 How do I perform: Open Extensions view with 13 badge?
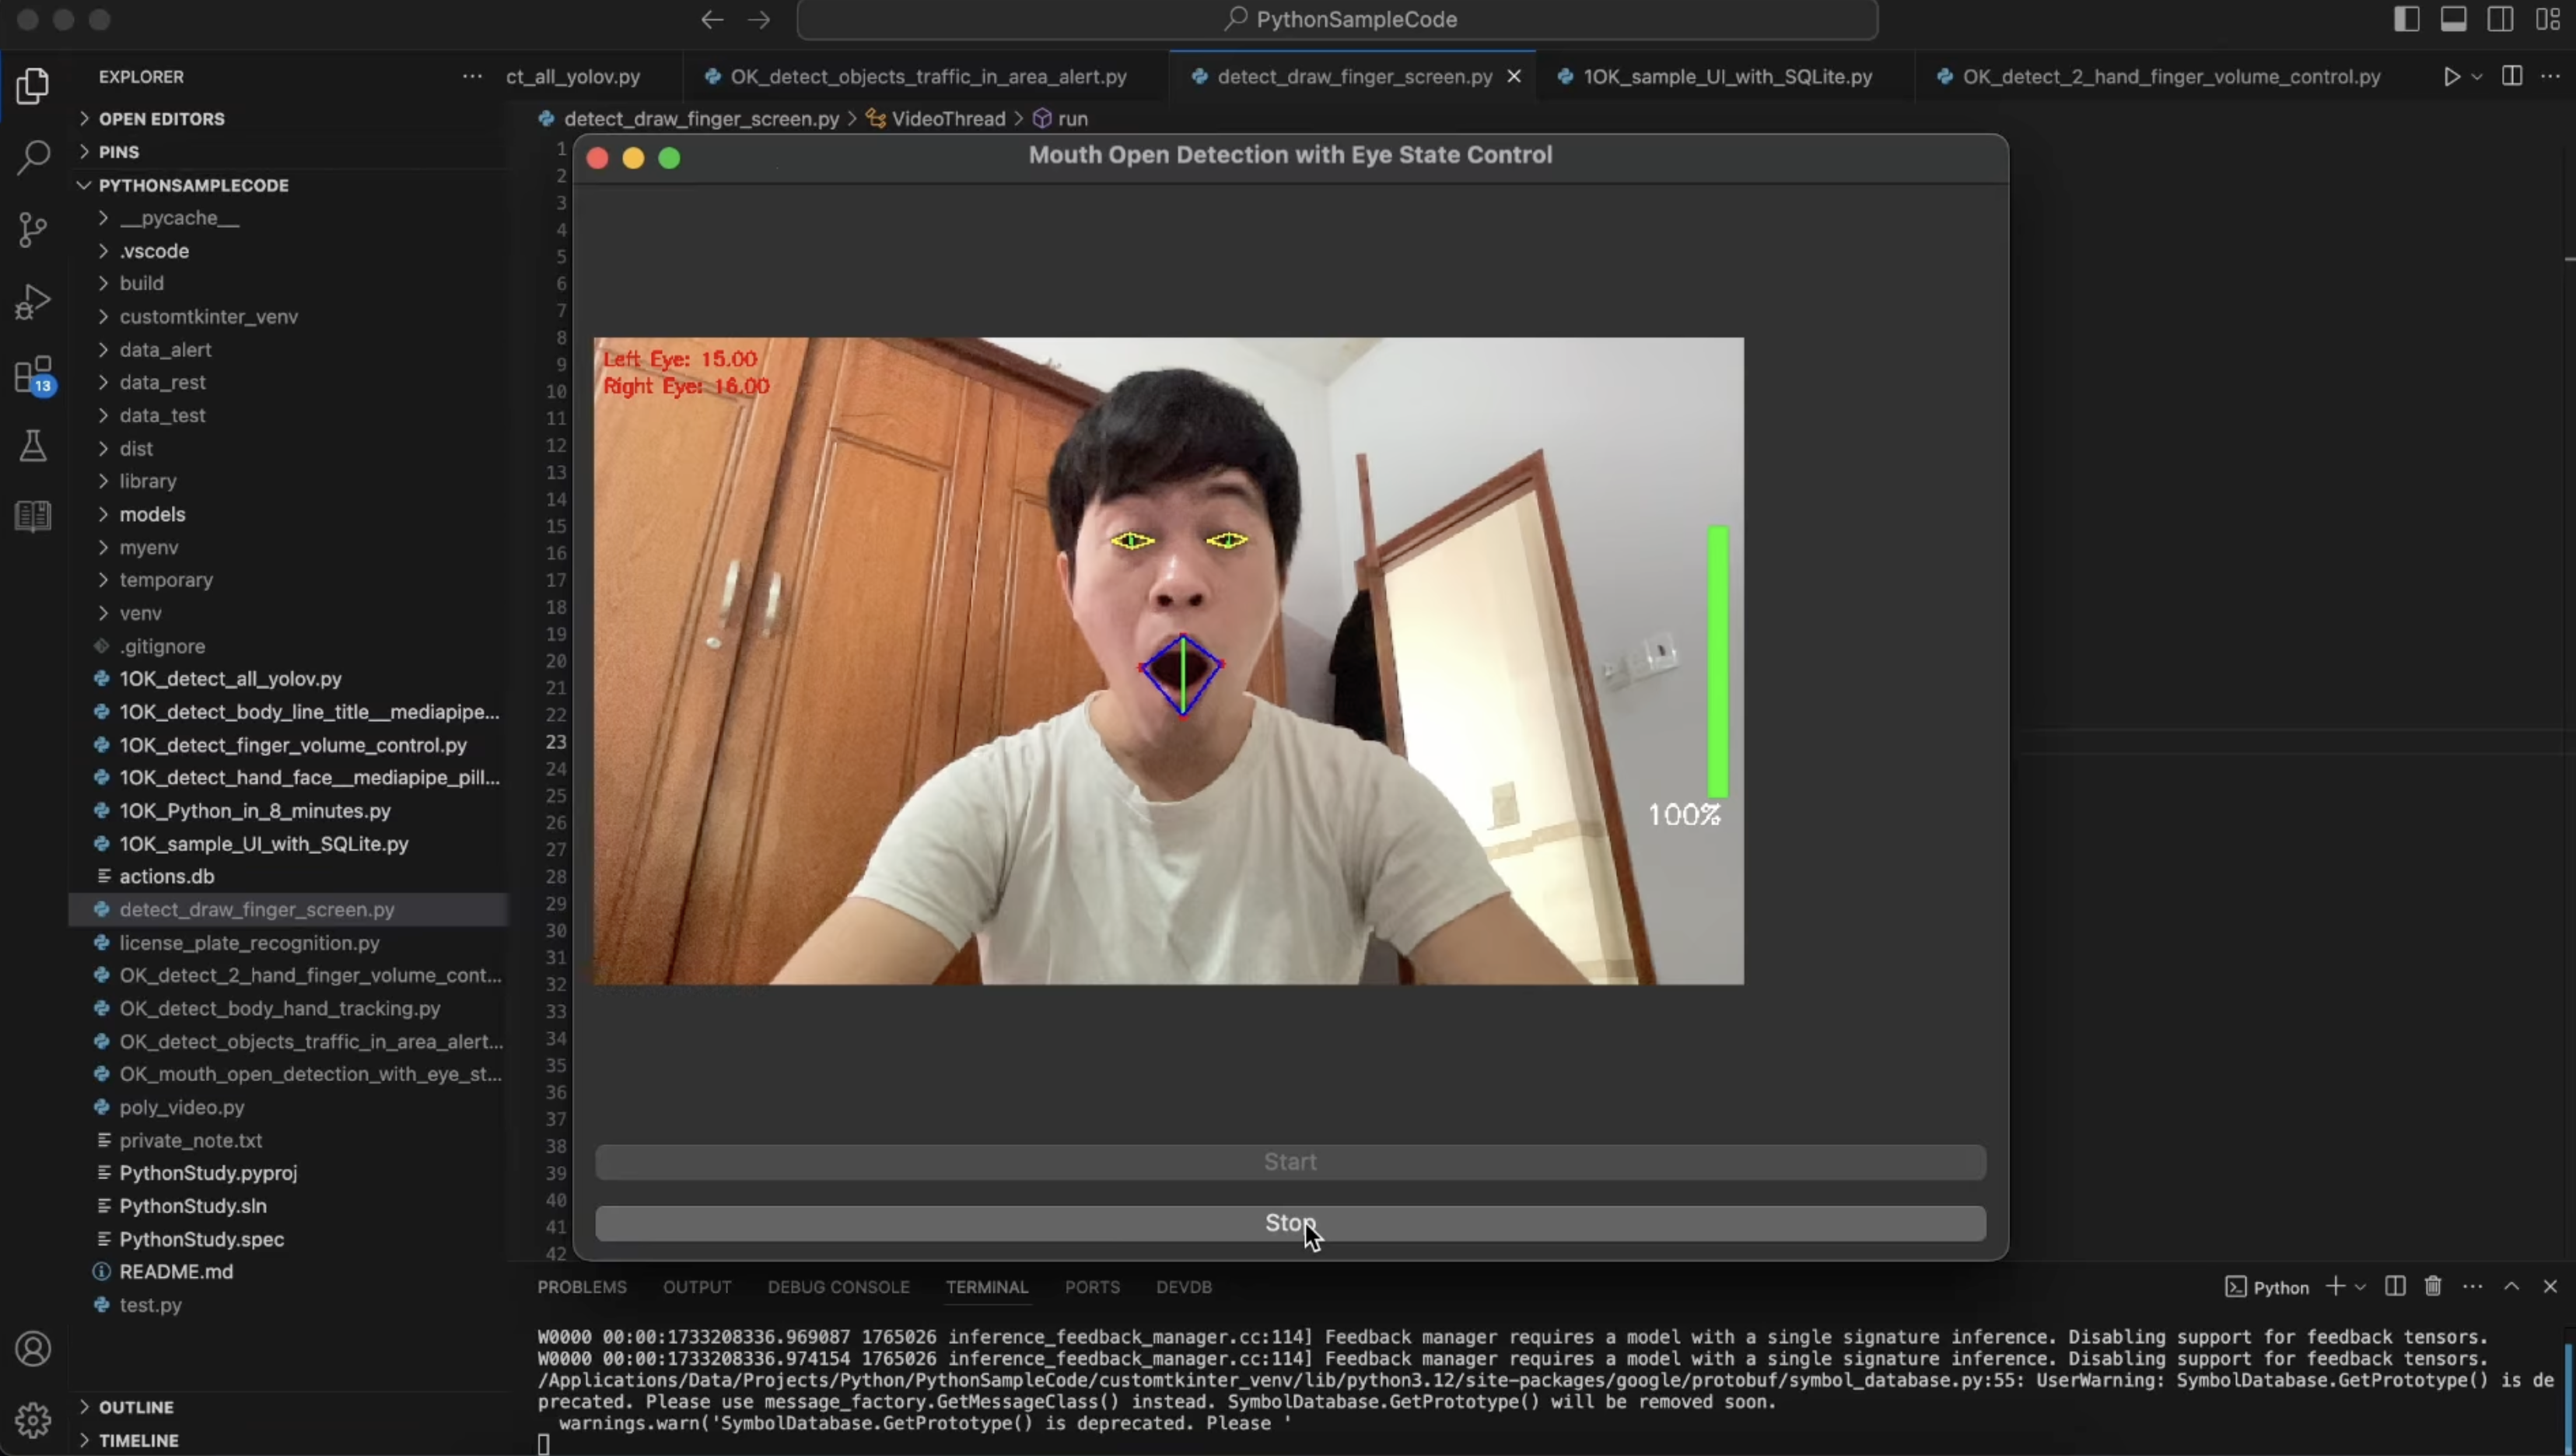pos(33,375)
